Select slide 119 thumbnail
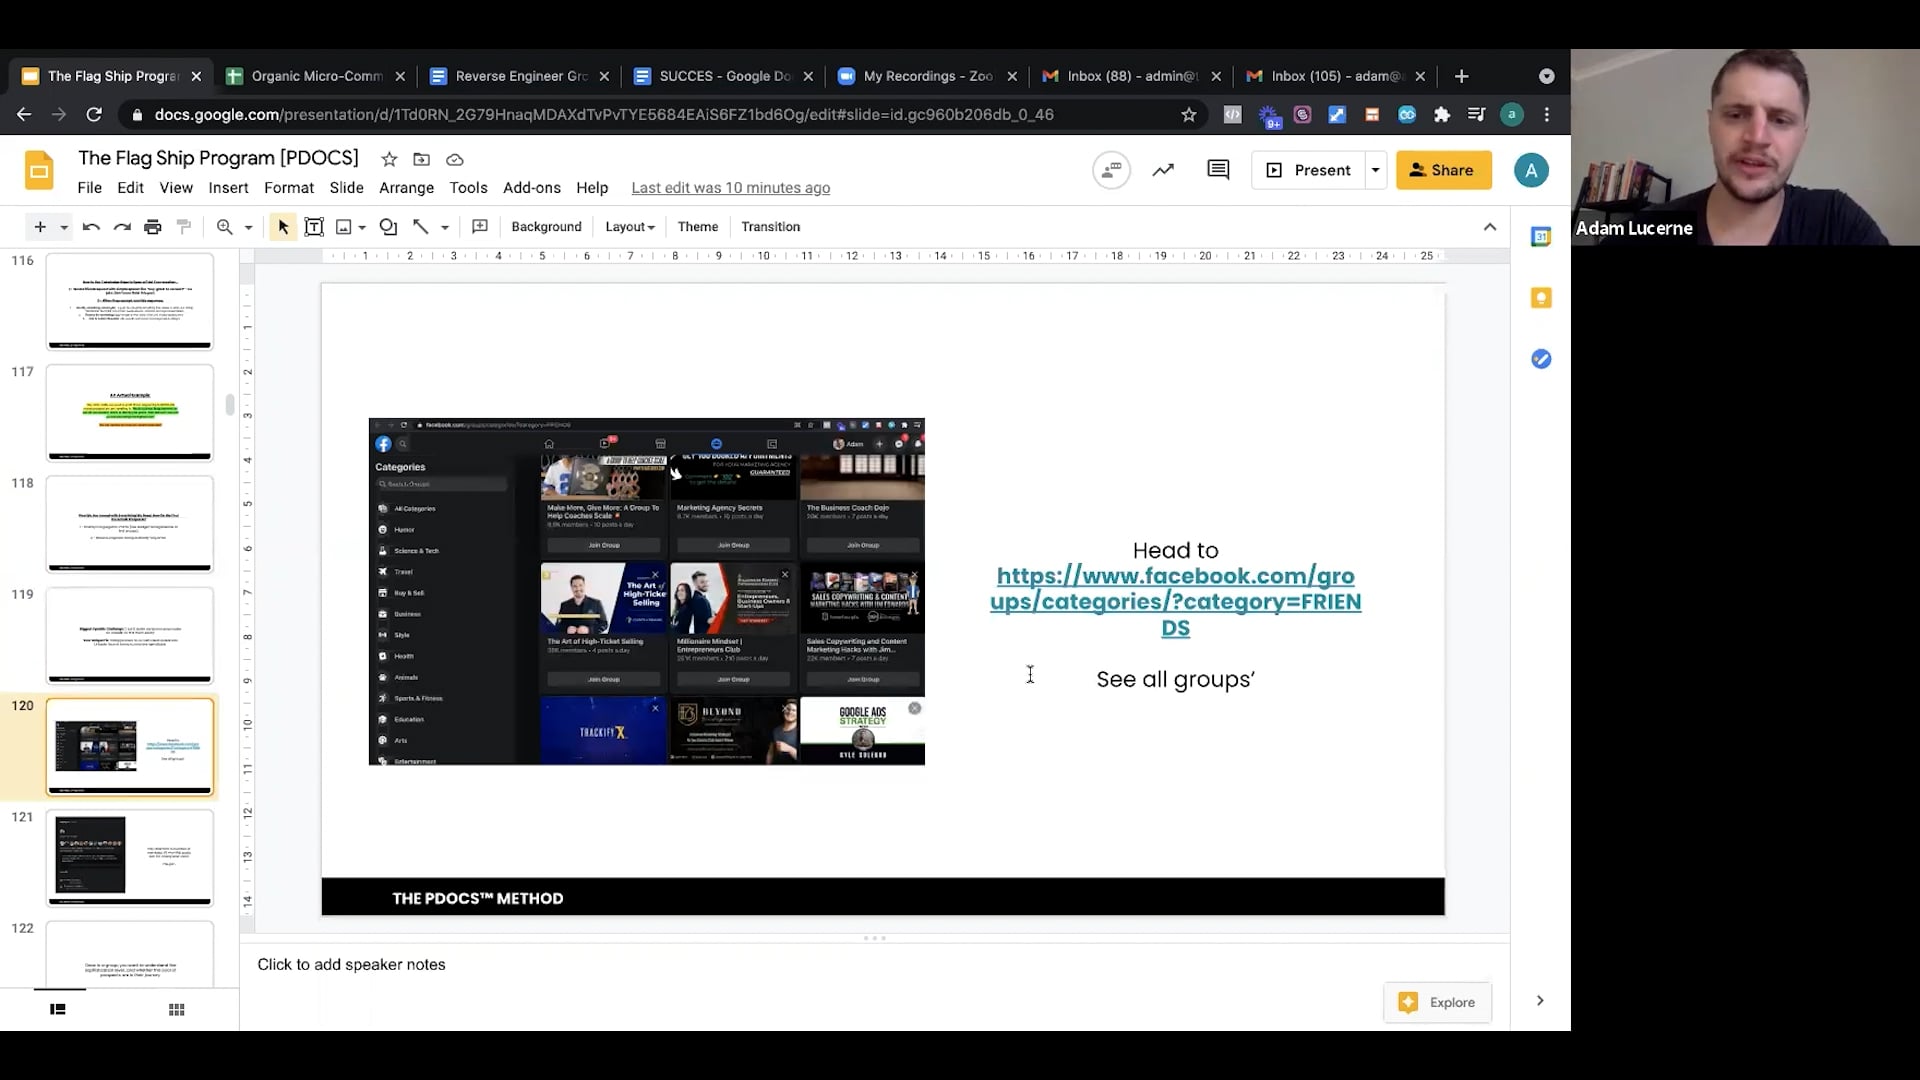Image resolution: width=1920 pixels, height=1080 pixels. (x=130, y=635)
